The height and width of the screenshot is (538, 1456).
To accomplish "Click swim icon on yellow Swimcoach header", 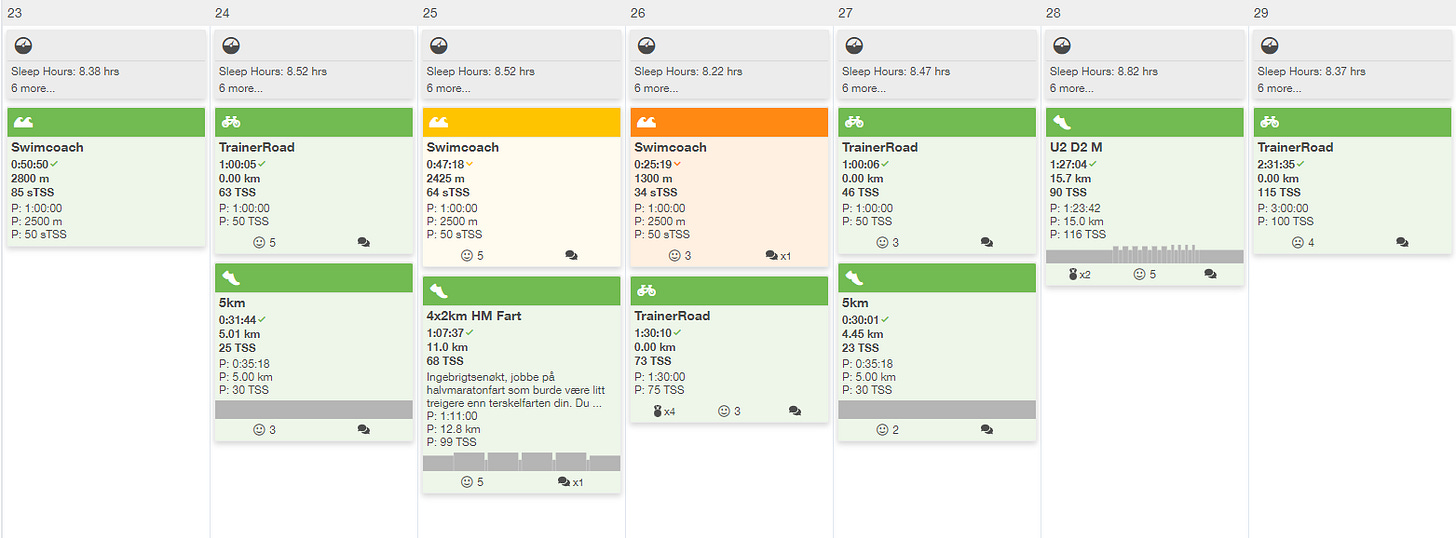I will (x=438, y=122).
